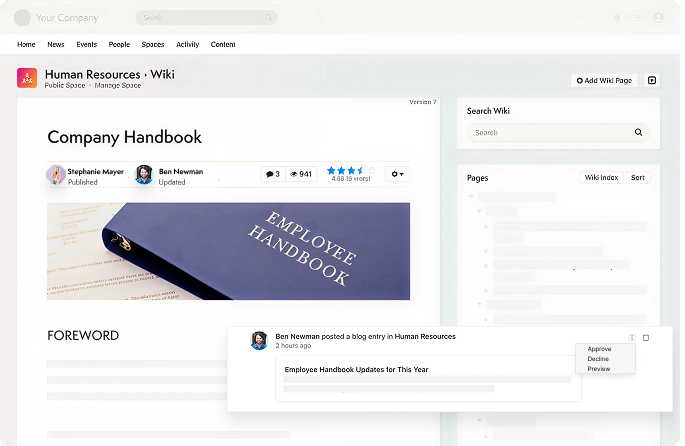This screenshot has width=685, height=446.
Task: Click the magnifier in the top search bar
Action: pyautogui.click(x=269, y=17)
